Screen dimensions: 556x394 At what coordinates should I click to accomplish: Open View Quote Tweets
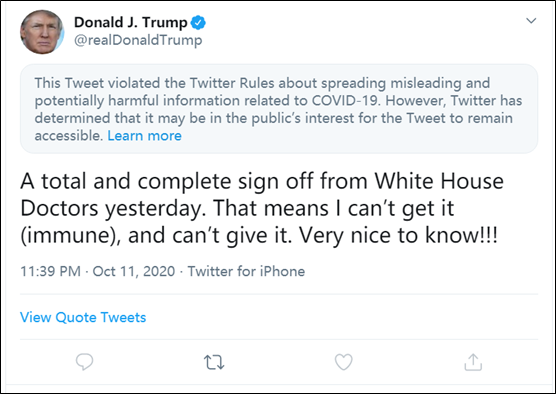(x=83, y=317)
